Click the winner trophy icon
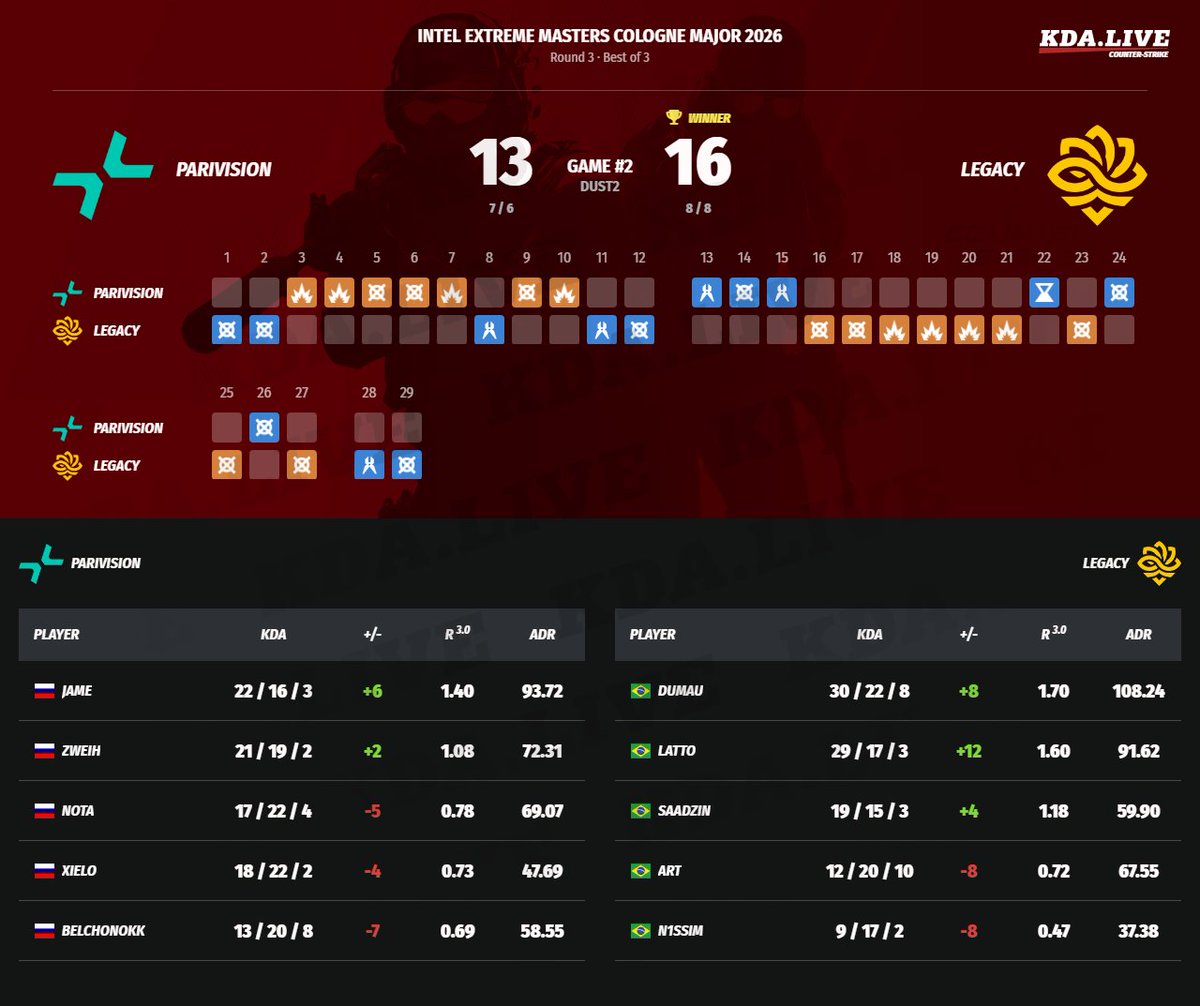 point(674,117)
